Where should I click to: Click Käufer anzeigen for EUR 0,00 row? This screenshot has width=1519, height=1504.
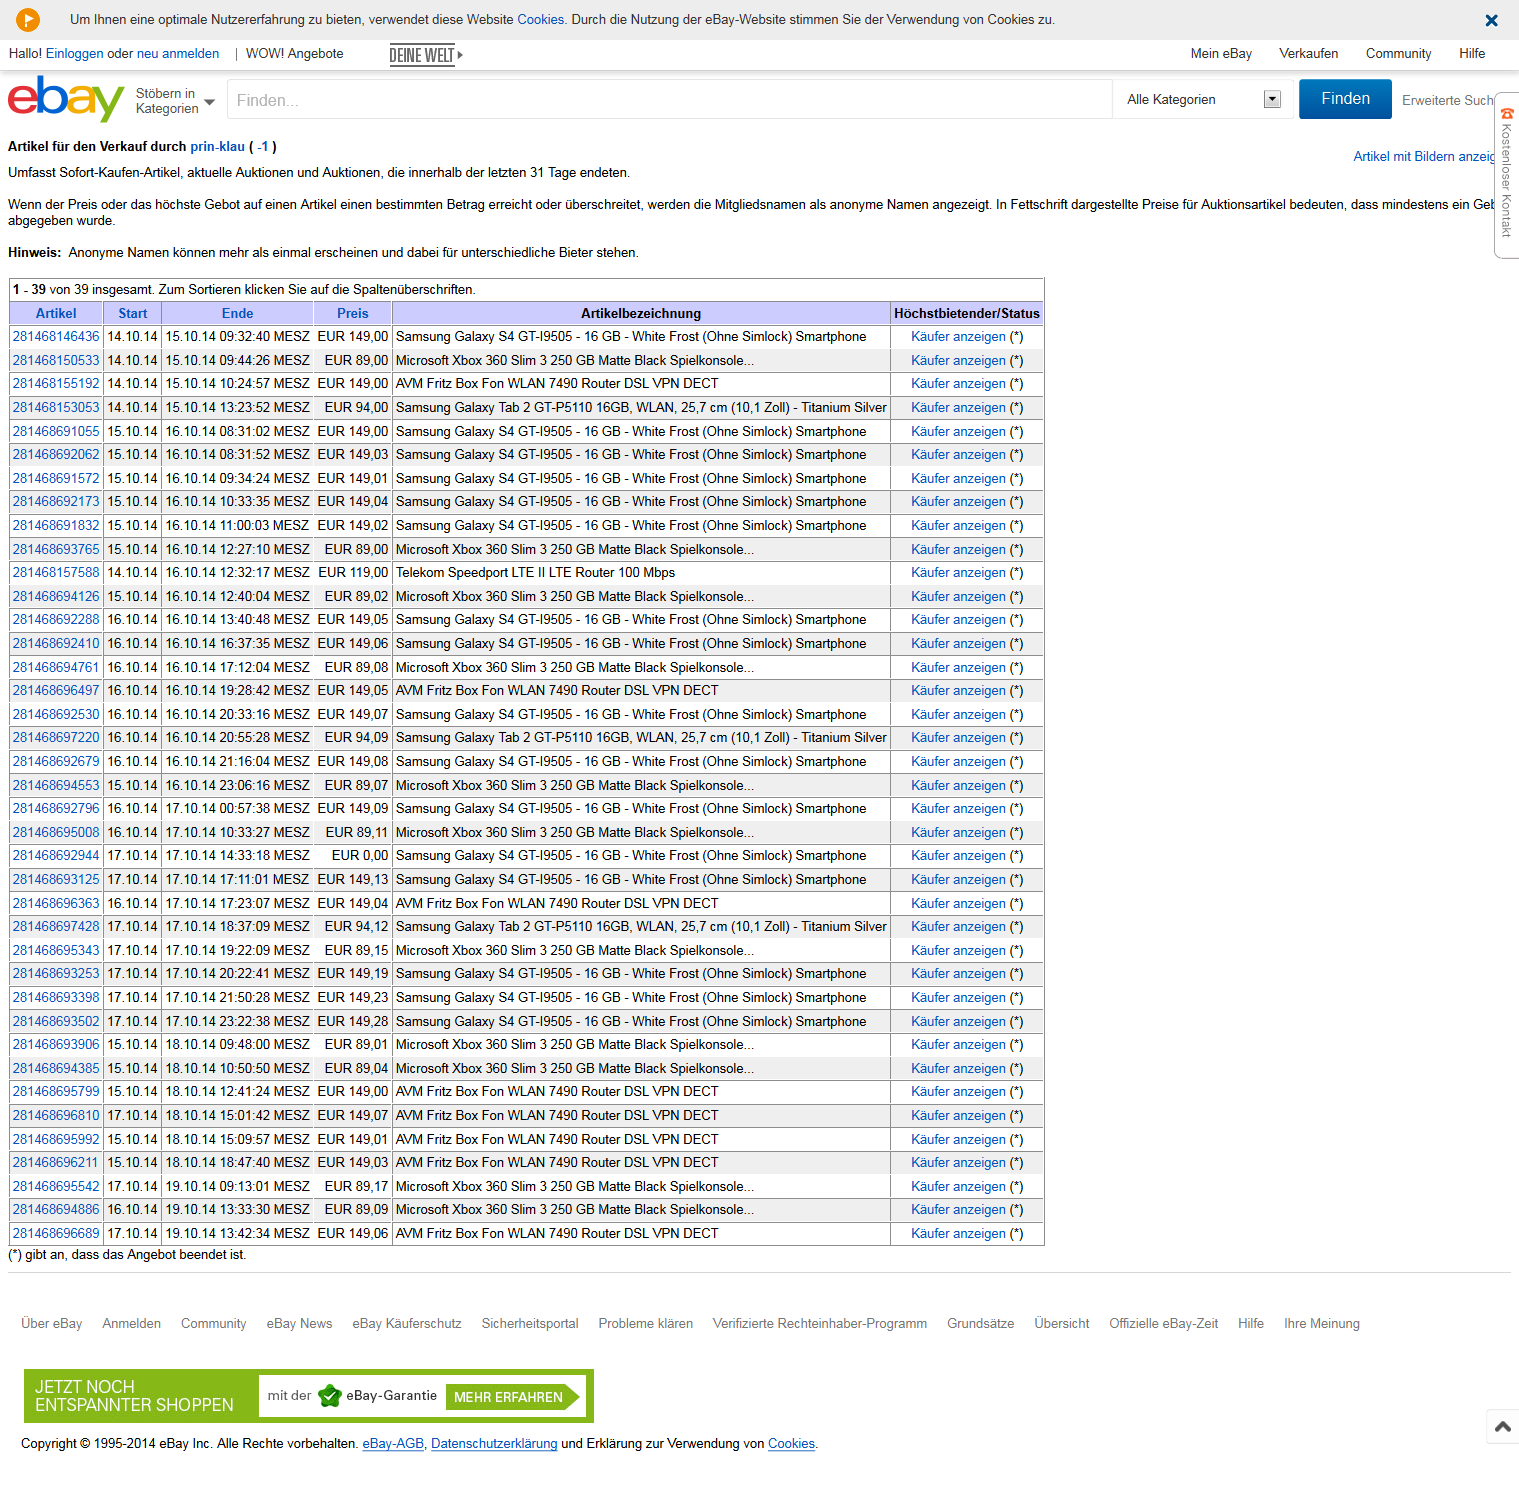[x=958, y=856]
